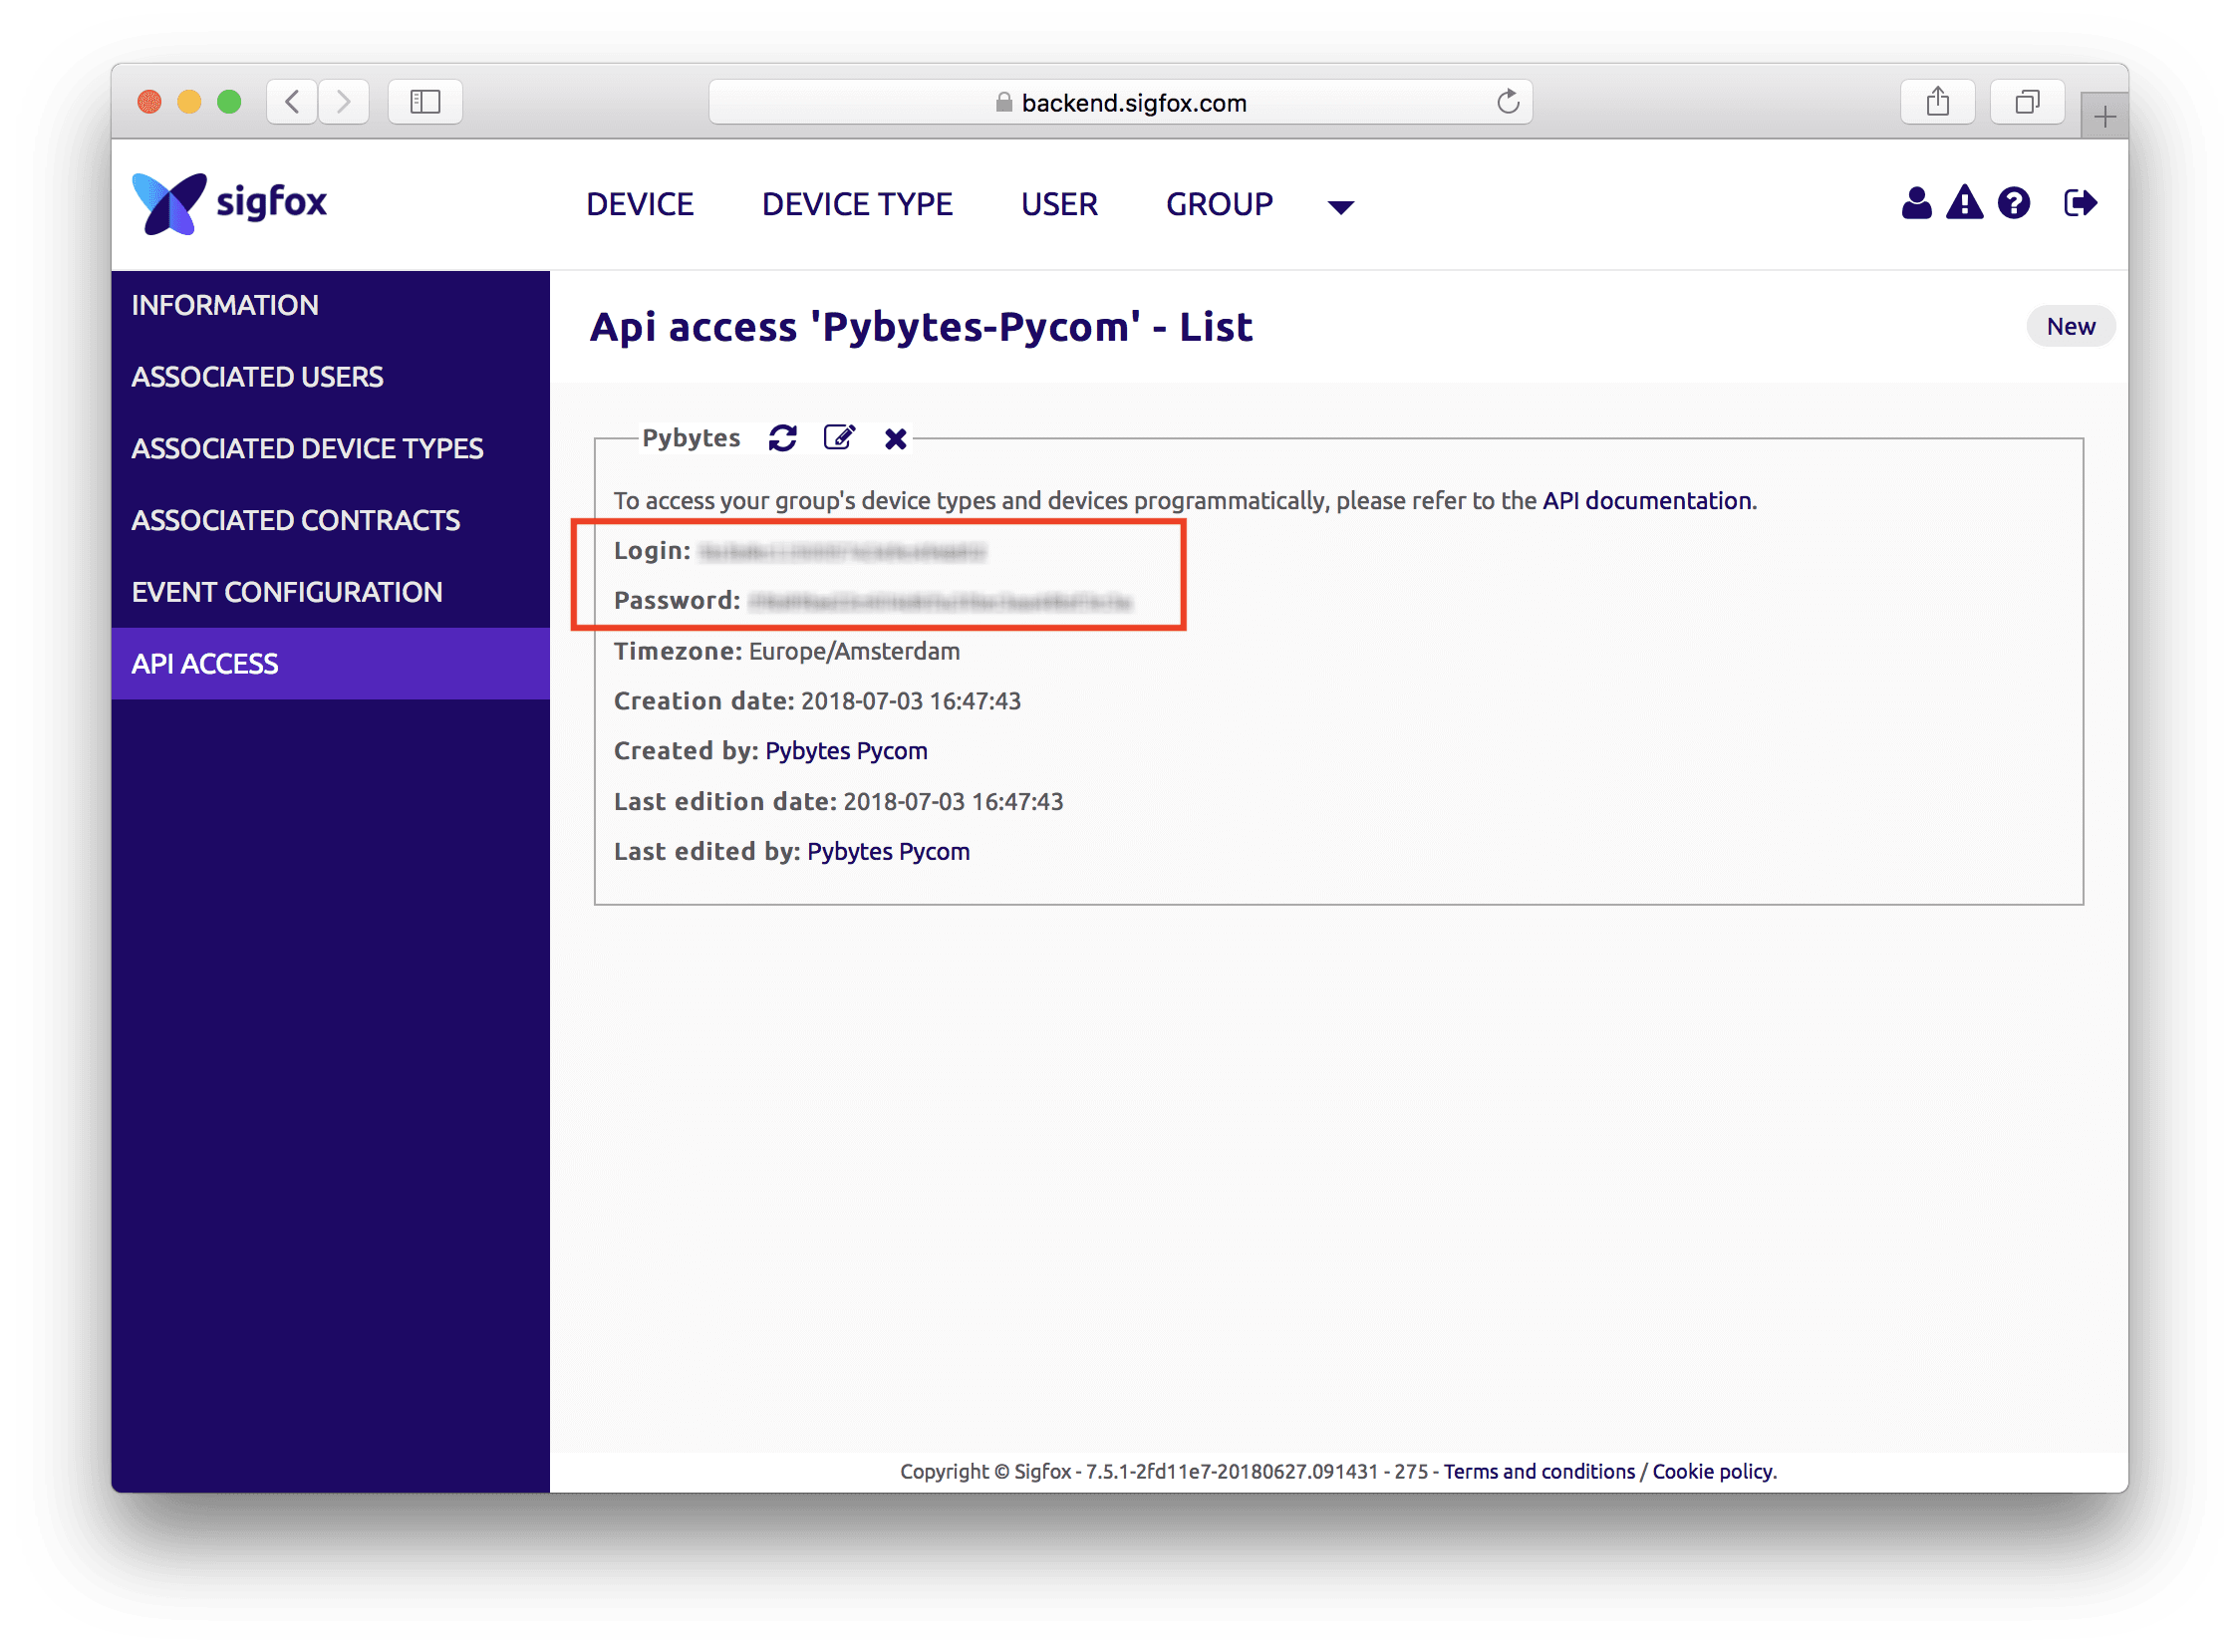Open the Created by Pybytes Pycom link
2240x1652 pixels.
846,751
